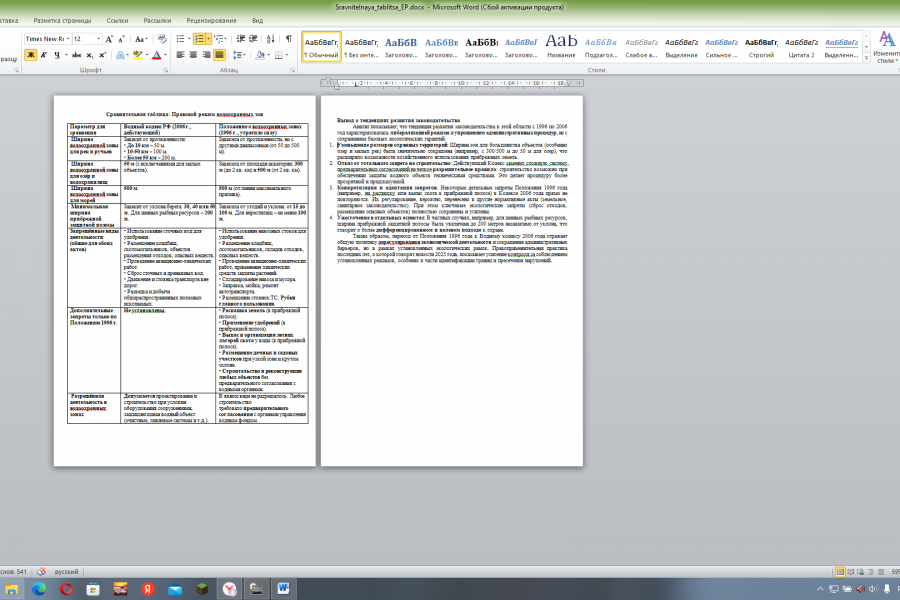Open Рассылки tab

[157, 21]
